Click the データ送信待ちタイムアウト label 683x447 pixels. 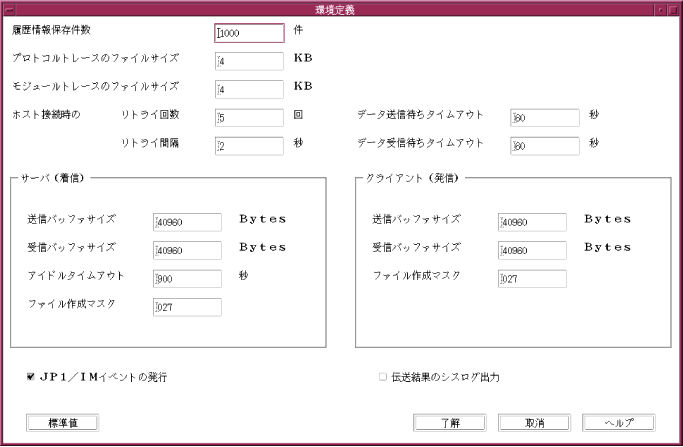coord(420,115)
